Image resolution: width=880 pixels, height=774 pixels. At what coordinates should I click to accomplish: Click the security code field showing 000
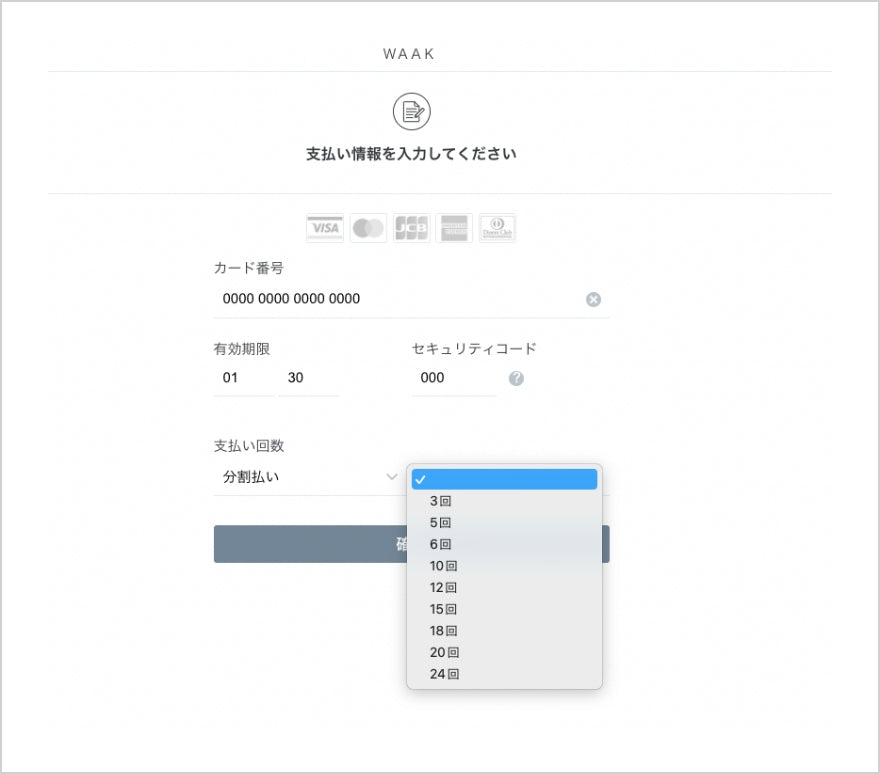click(x=453, y=378)
